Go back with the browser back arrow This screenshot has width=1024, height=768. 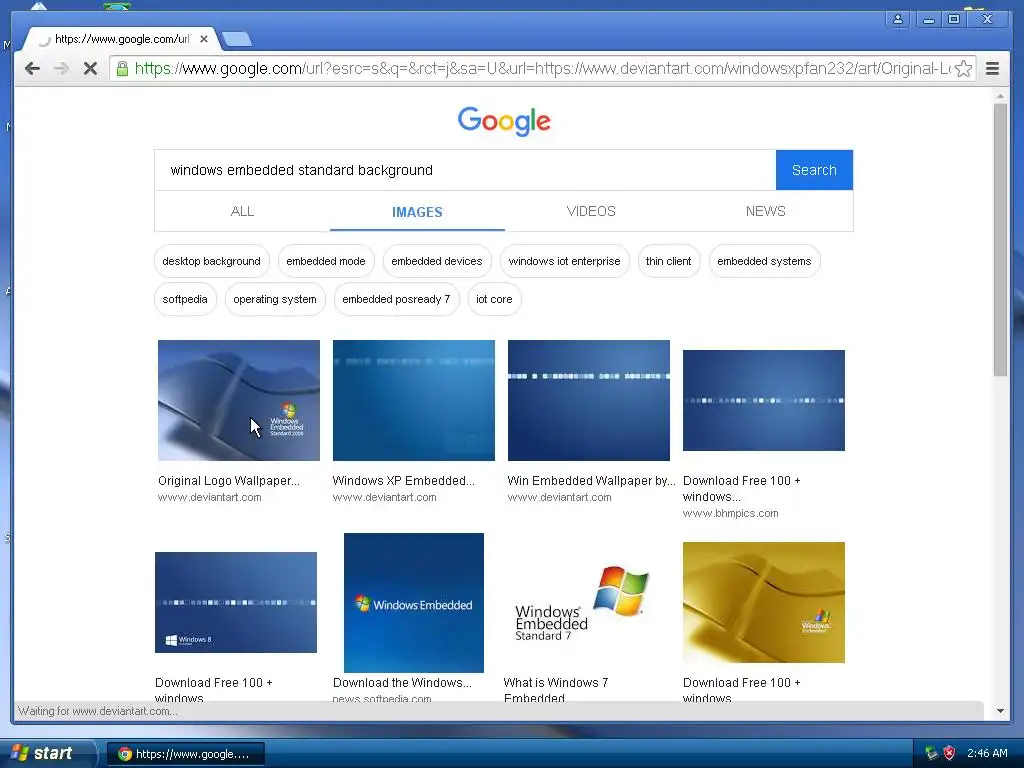pos(32,68)
